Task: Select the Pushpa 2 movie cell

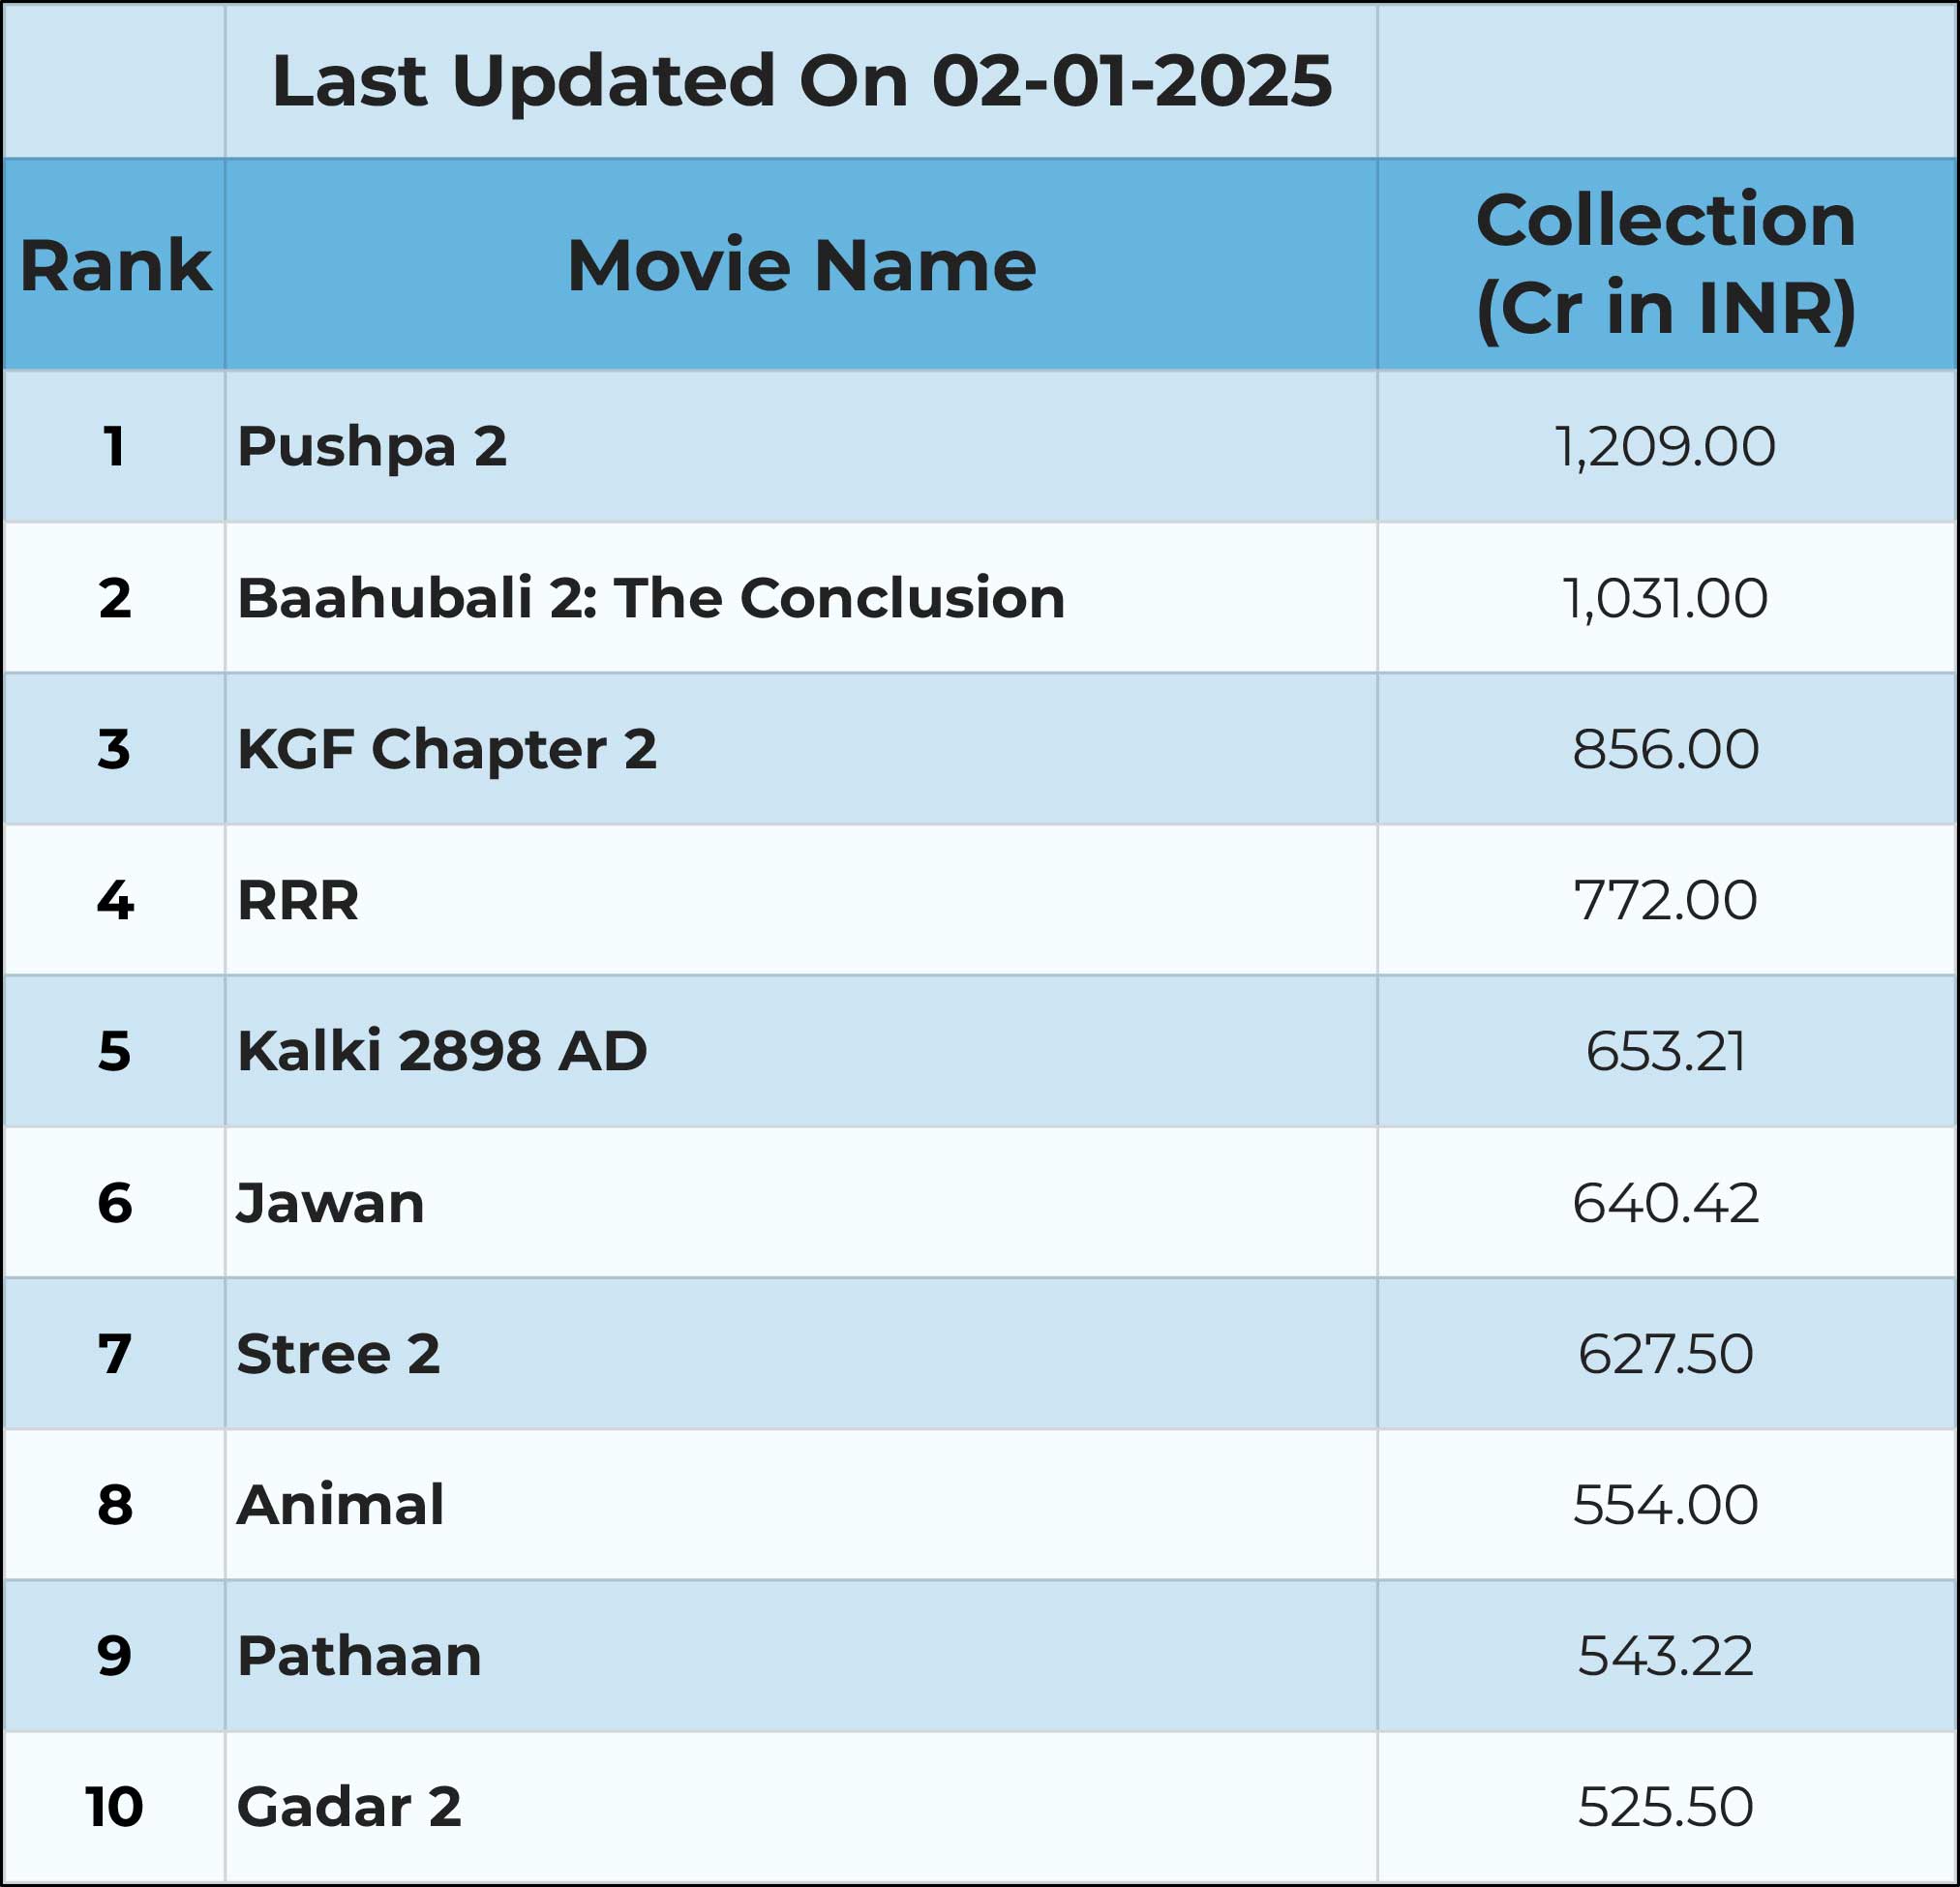Action: (801, 446)
